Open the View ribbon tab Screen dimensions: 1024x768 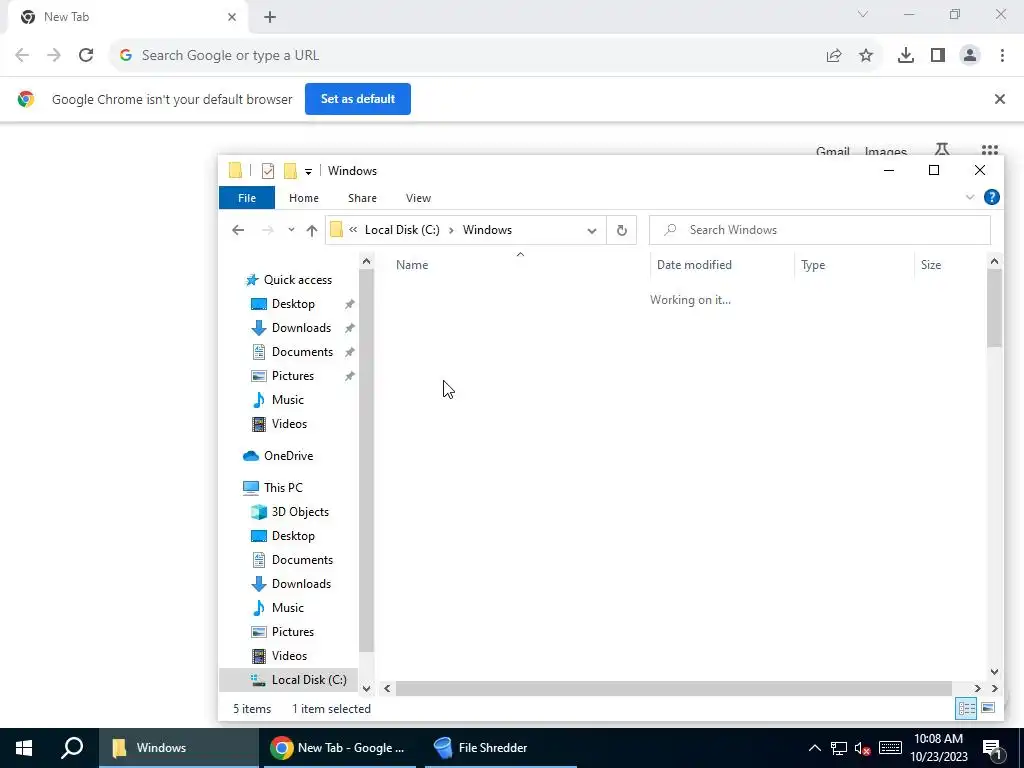pos(418,198)
